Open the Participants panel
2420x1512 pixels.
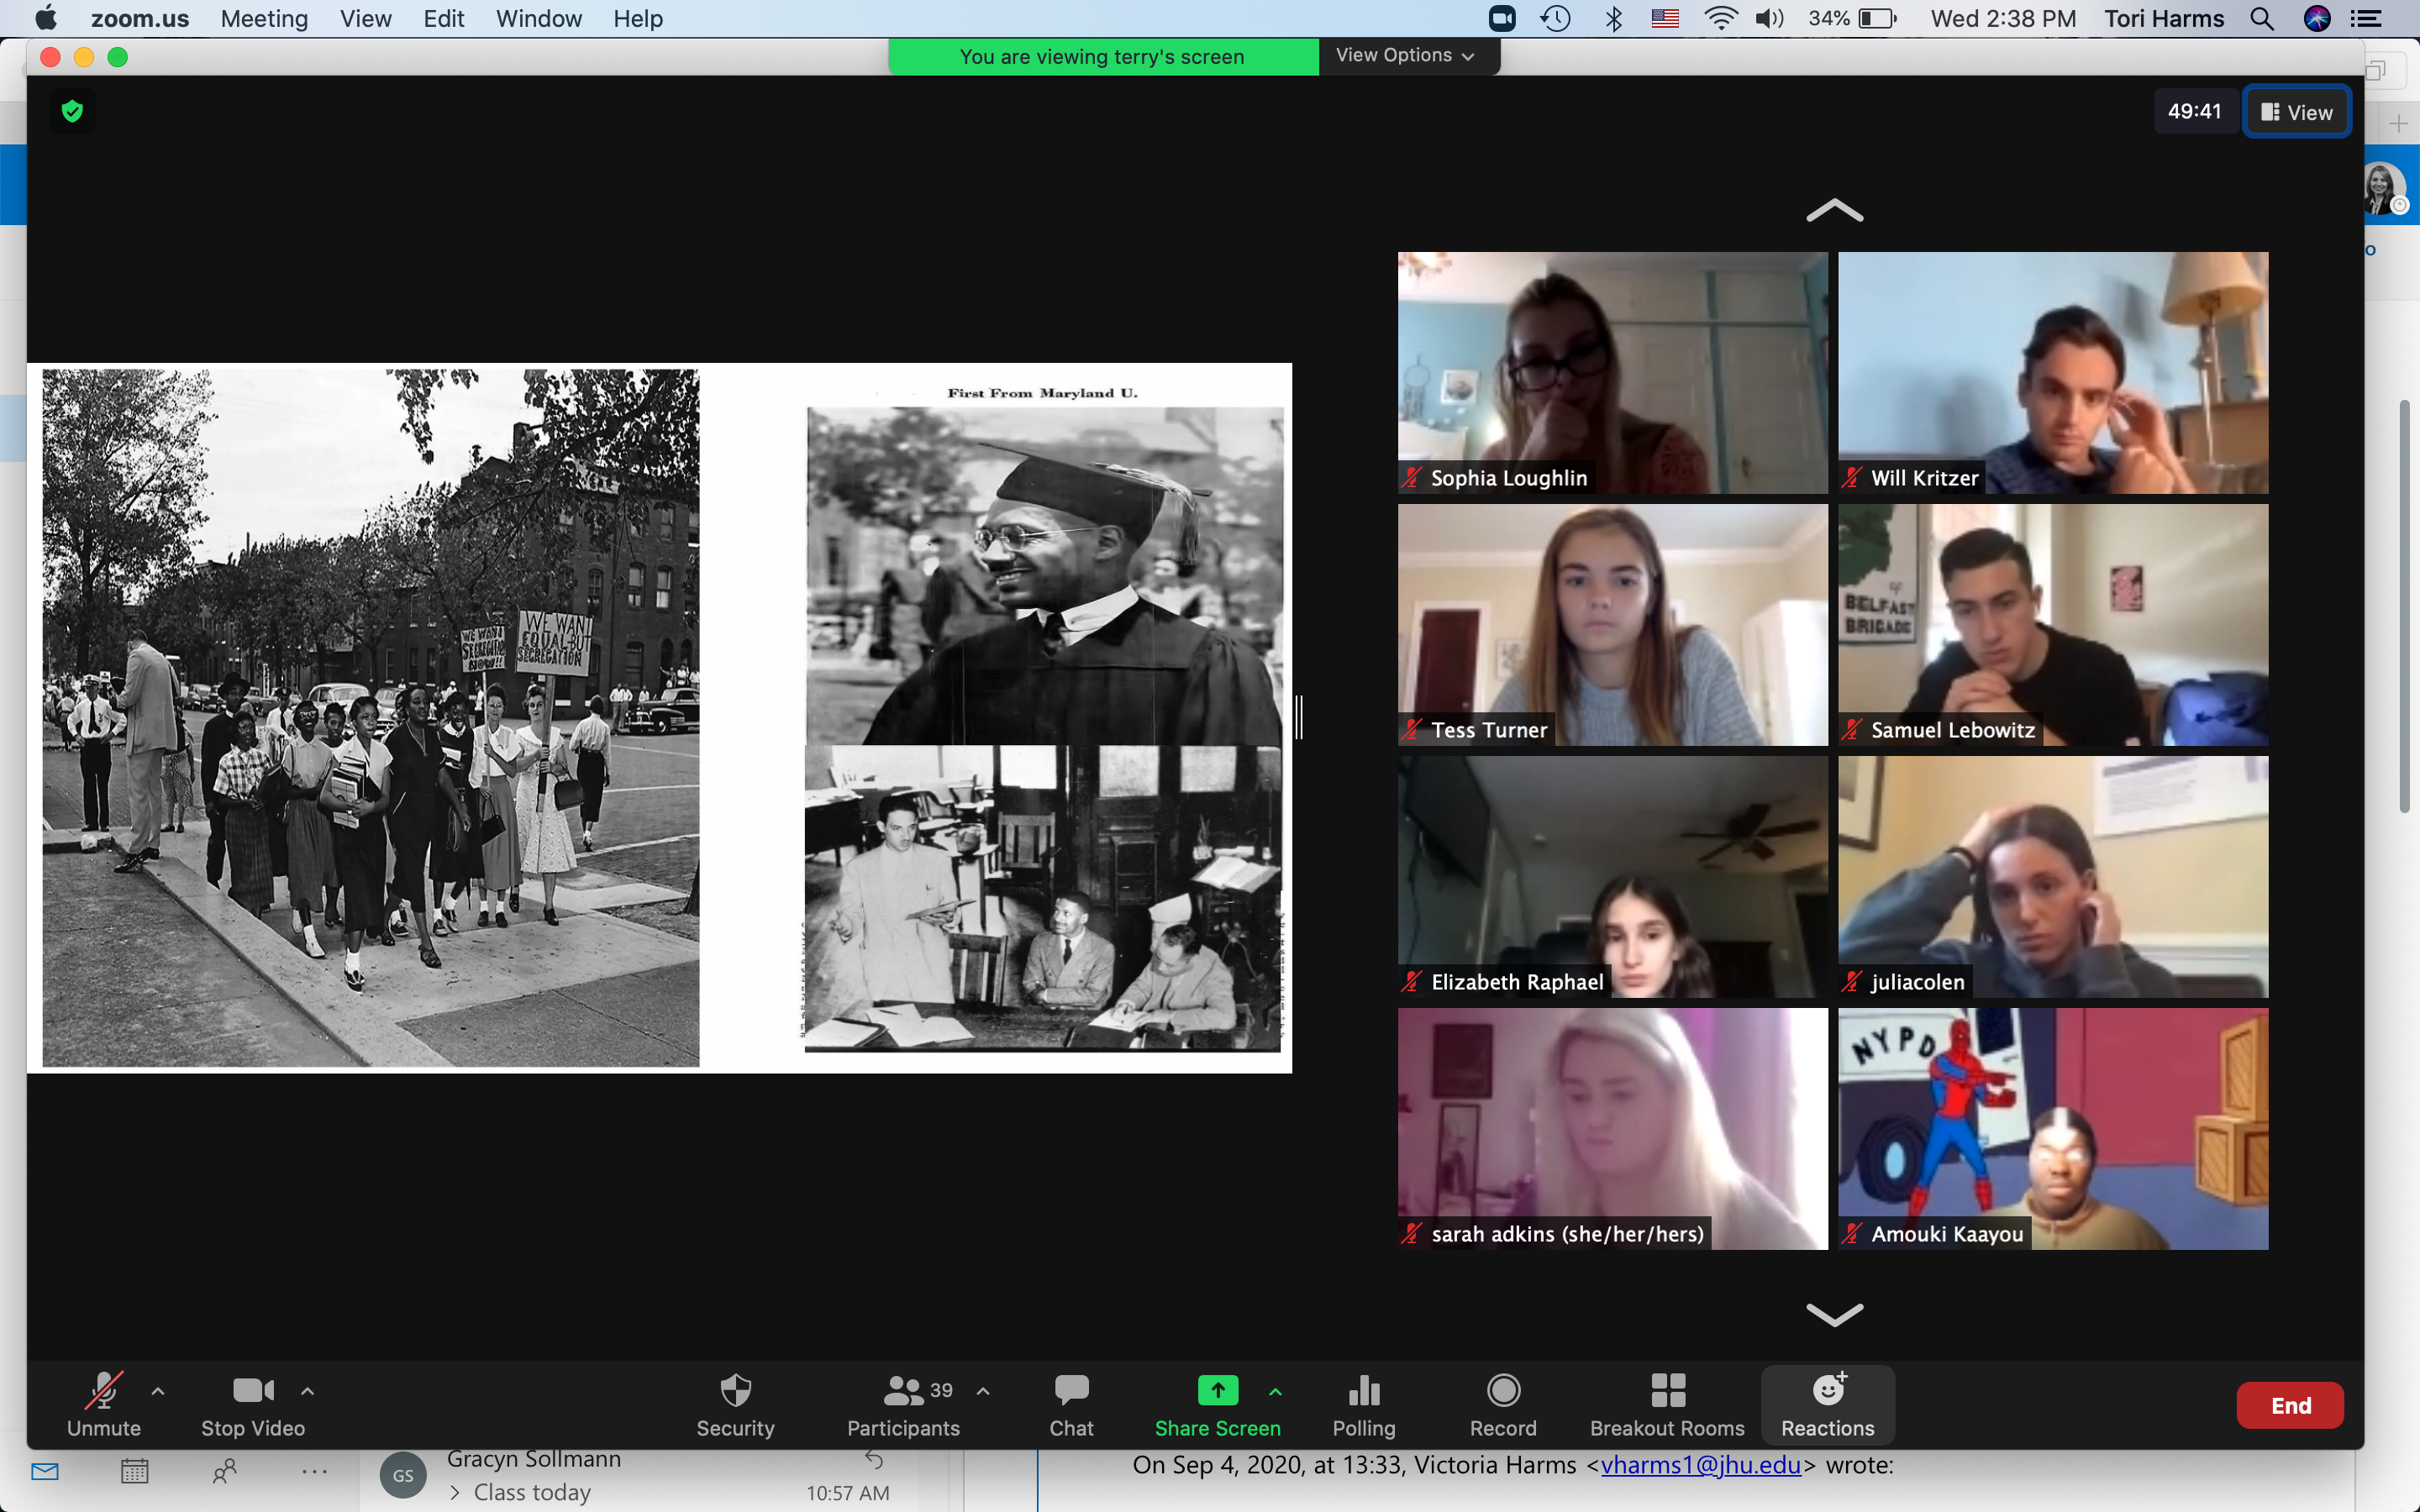point(903,1404)
